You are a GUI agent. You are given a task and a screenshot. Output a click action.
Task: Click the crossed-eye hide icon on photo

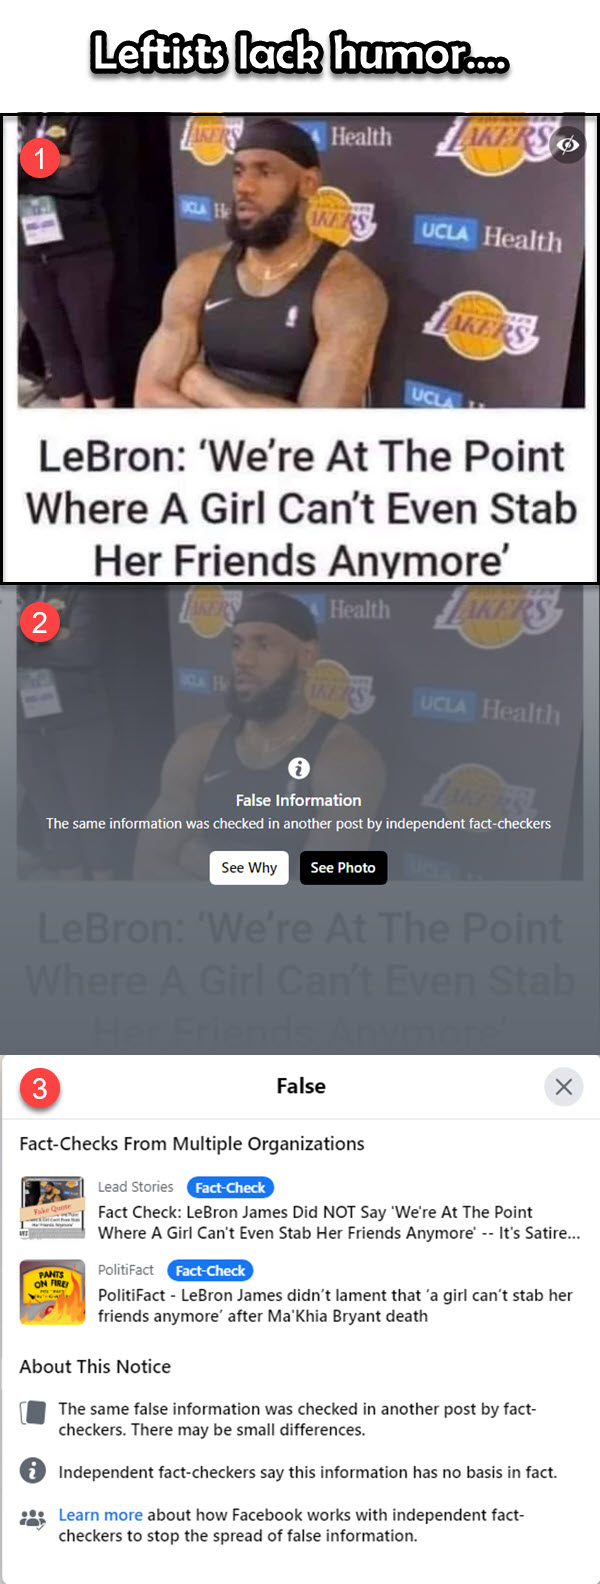coord(568,145)
